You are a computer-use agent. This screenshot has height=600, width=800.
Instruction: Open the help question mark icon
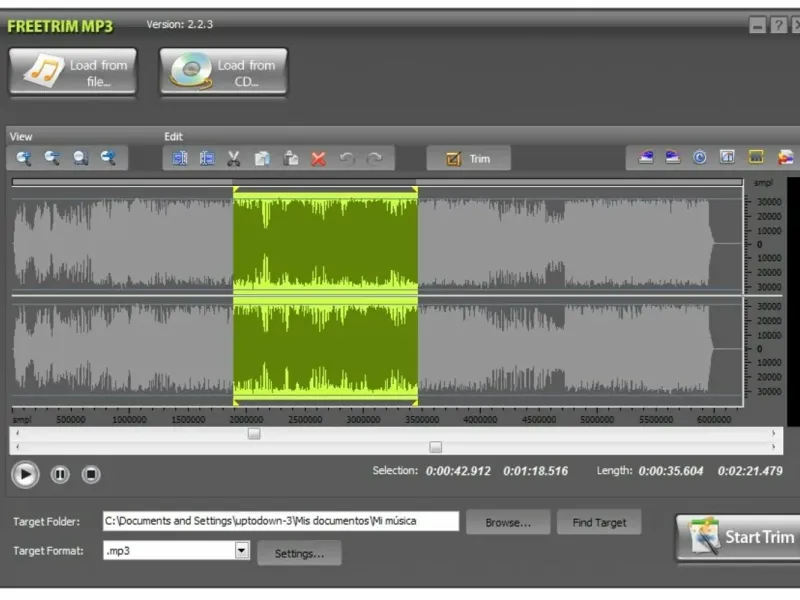pyautogui.click(x=778, y=26)
